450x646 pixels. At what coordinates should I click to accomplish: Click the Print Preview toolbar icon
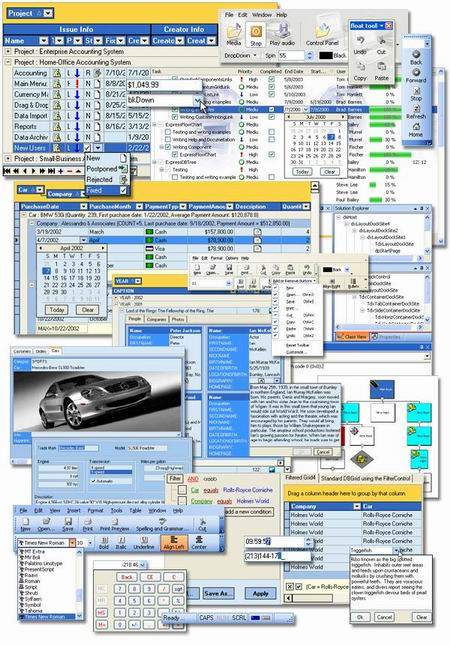tap(115, 522)
